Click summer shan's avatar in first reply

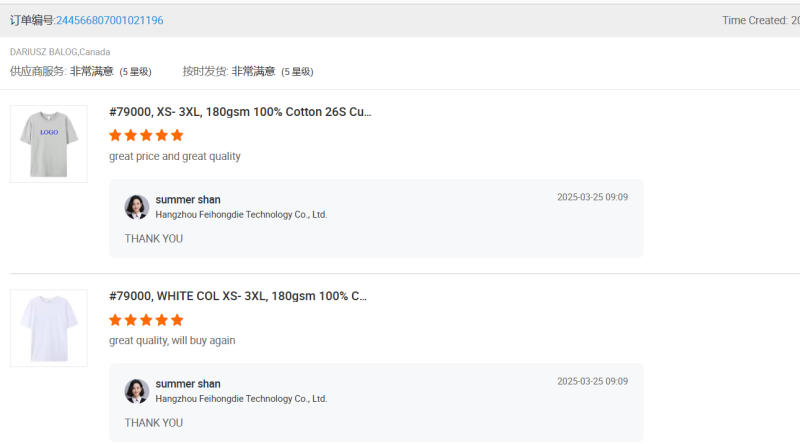tap(136, 207)
